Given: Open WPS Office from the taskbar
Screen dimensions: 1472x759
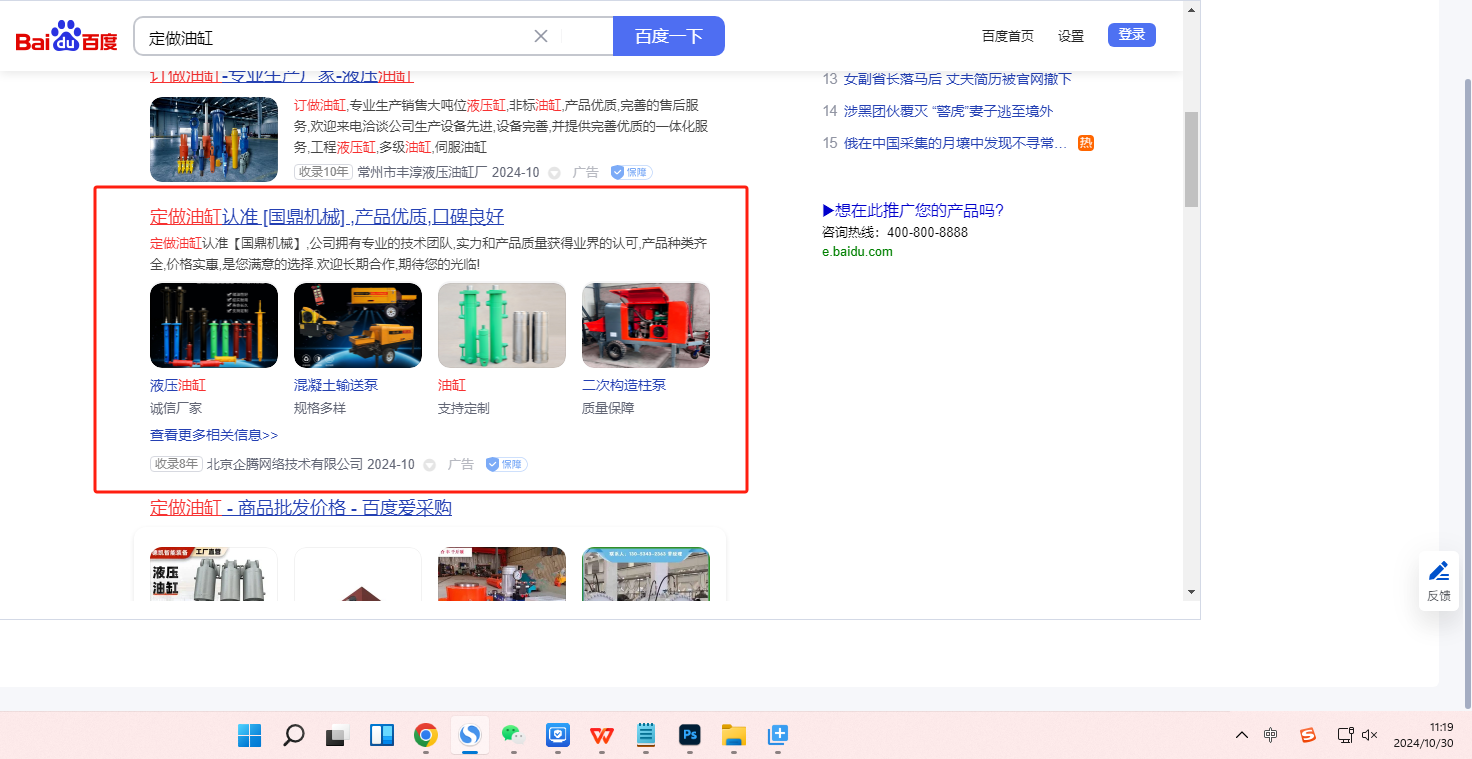Looking at the screenshot, I should click(602, 736).
